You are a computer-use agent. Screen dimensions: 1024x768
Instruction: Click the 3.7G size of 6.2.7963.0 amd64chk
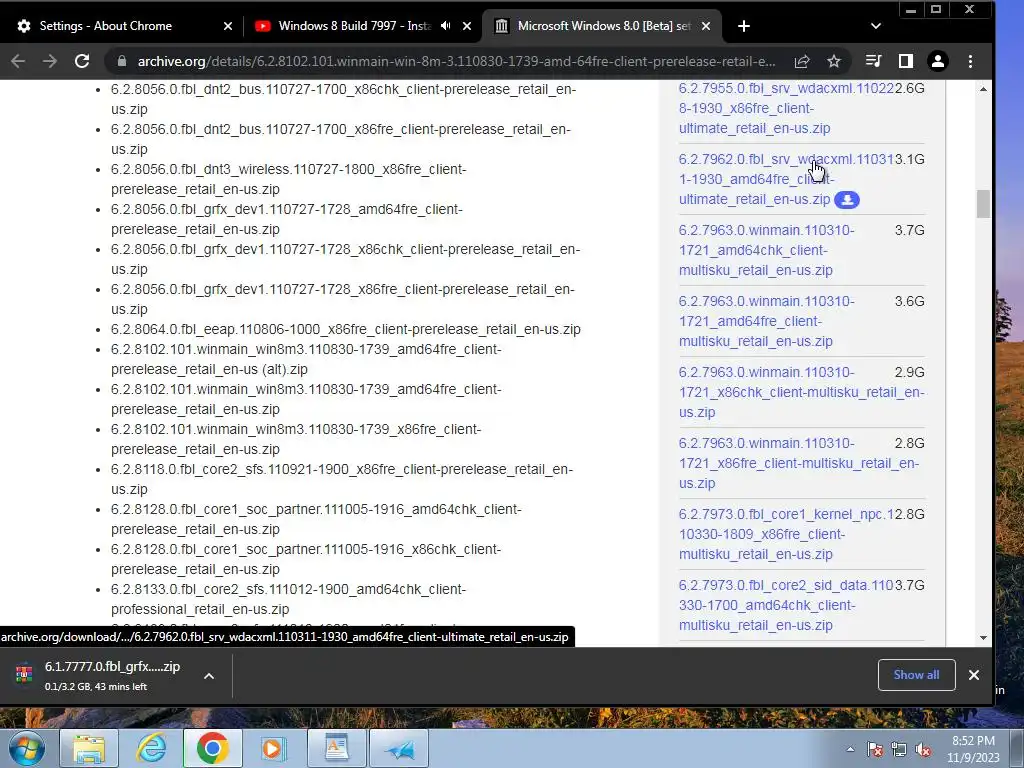coord(910,231)
